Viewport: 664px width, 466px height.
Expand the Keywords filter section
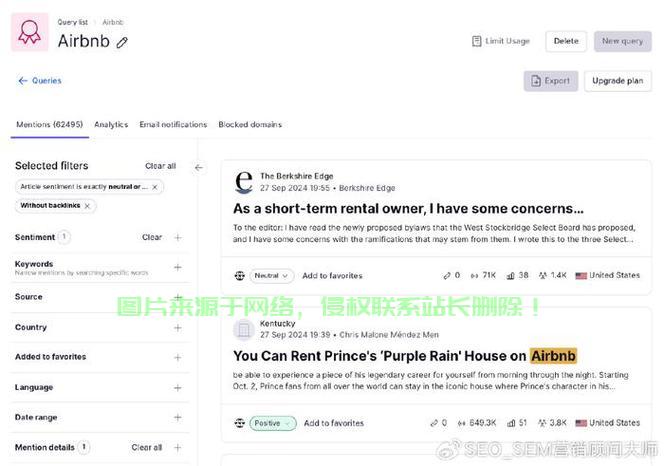[178, 267]
